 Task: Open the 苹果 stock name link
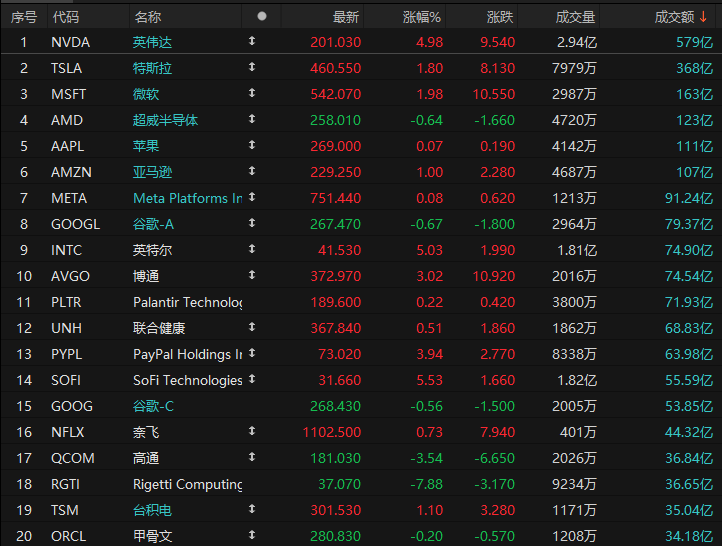tap(146, 146)
